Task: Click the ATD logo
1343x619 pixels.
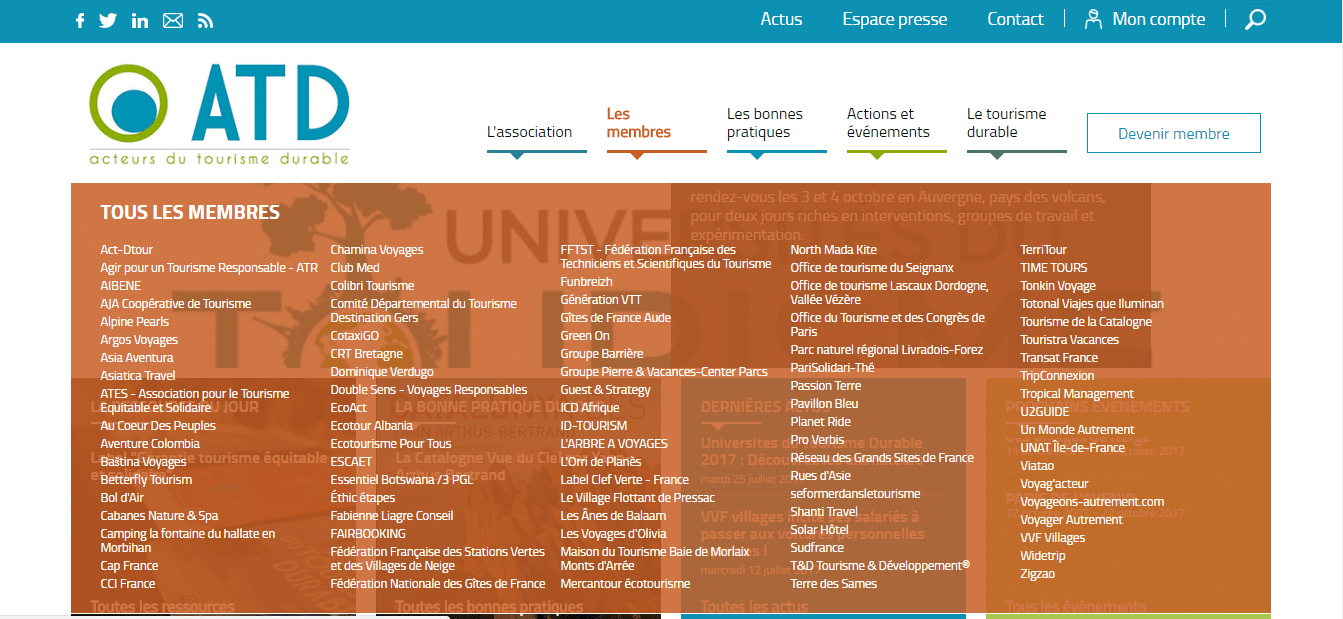Action: (219, 114)
